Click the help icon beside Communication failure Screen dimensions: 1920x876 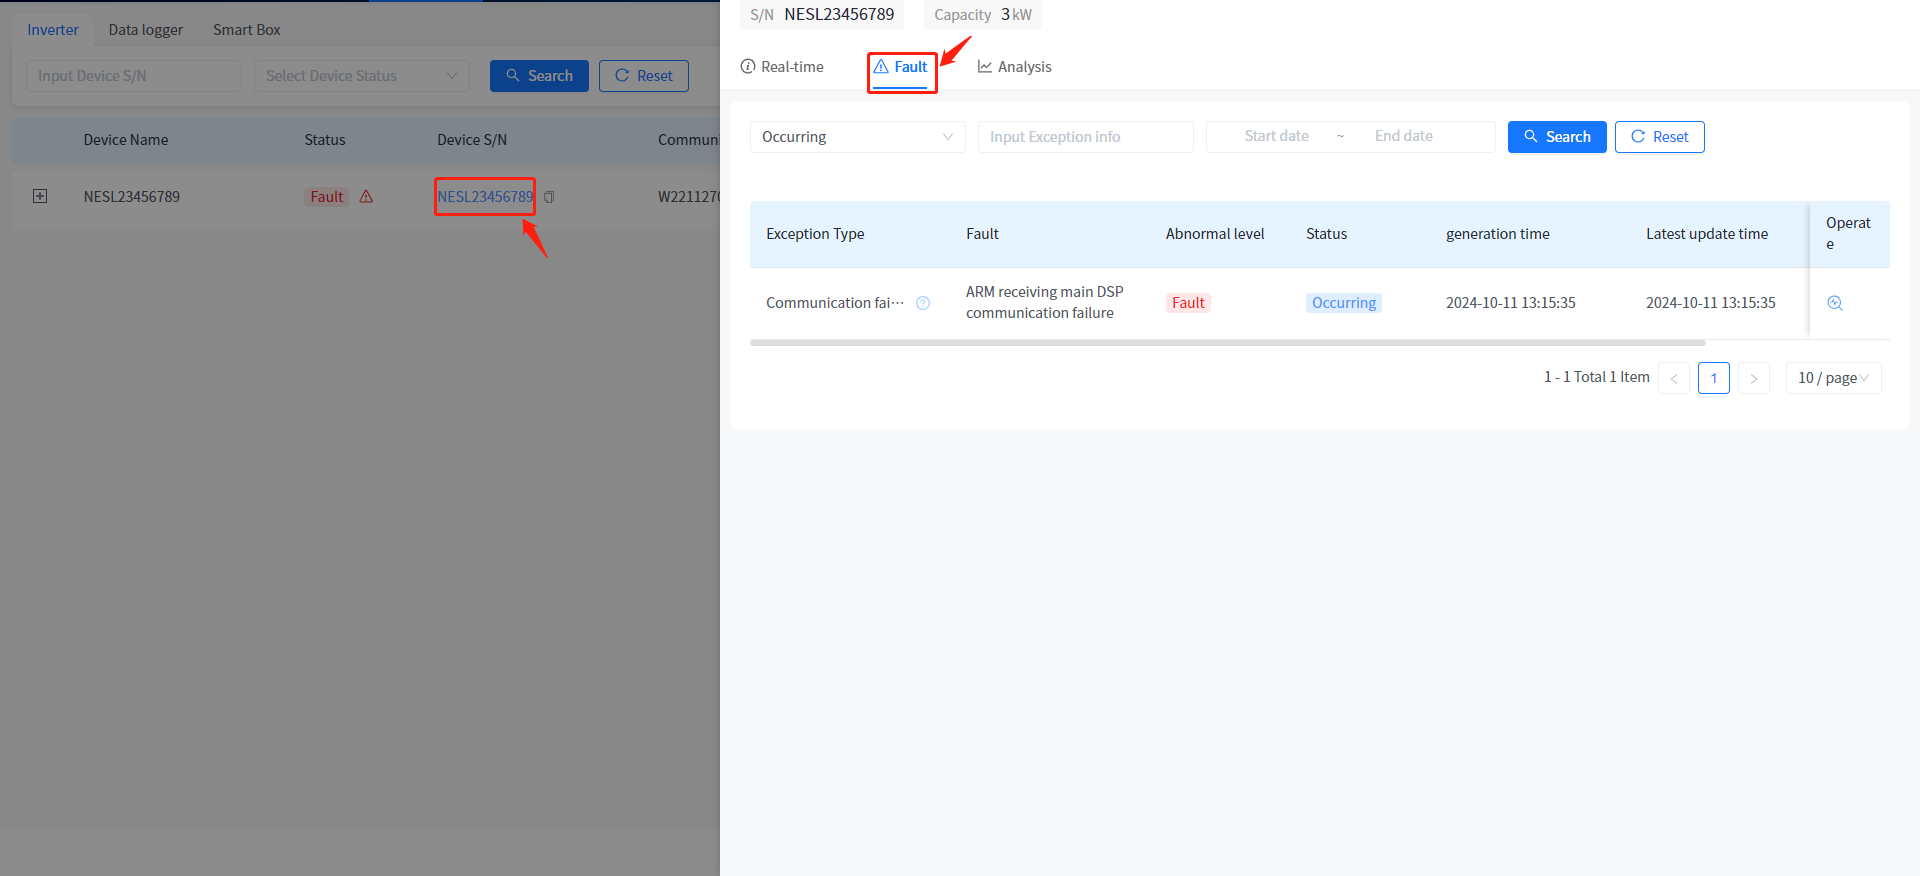pyautogui.click(x=923, y=303)
